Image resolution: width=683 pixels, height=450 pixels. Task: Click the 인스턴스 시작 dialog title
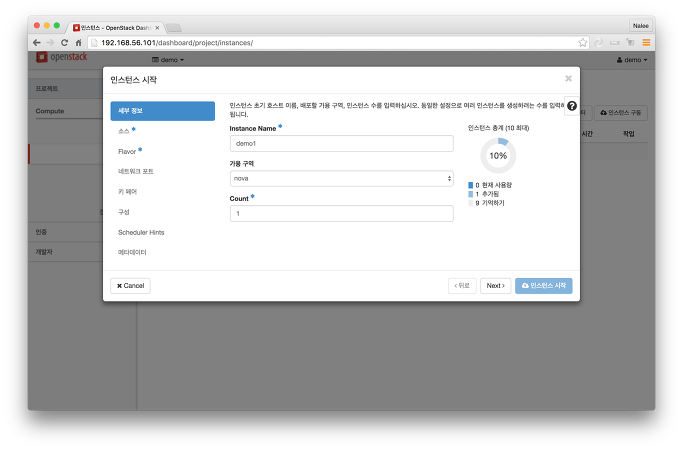point(134,80)
